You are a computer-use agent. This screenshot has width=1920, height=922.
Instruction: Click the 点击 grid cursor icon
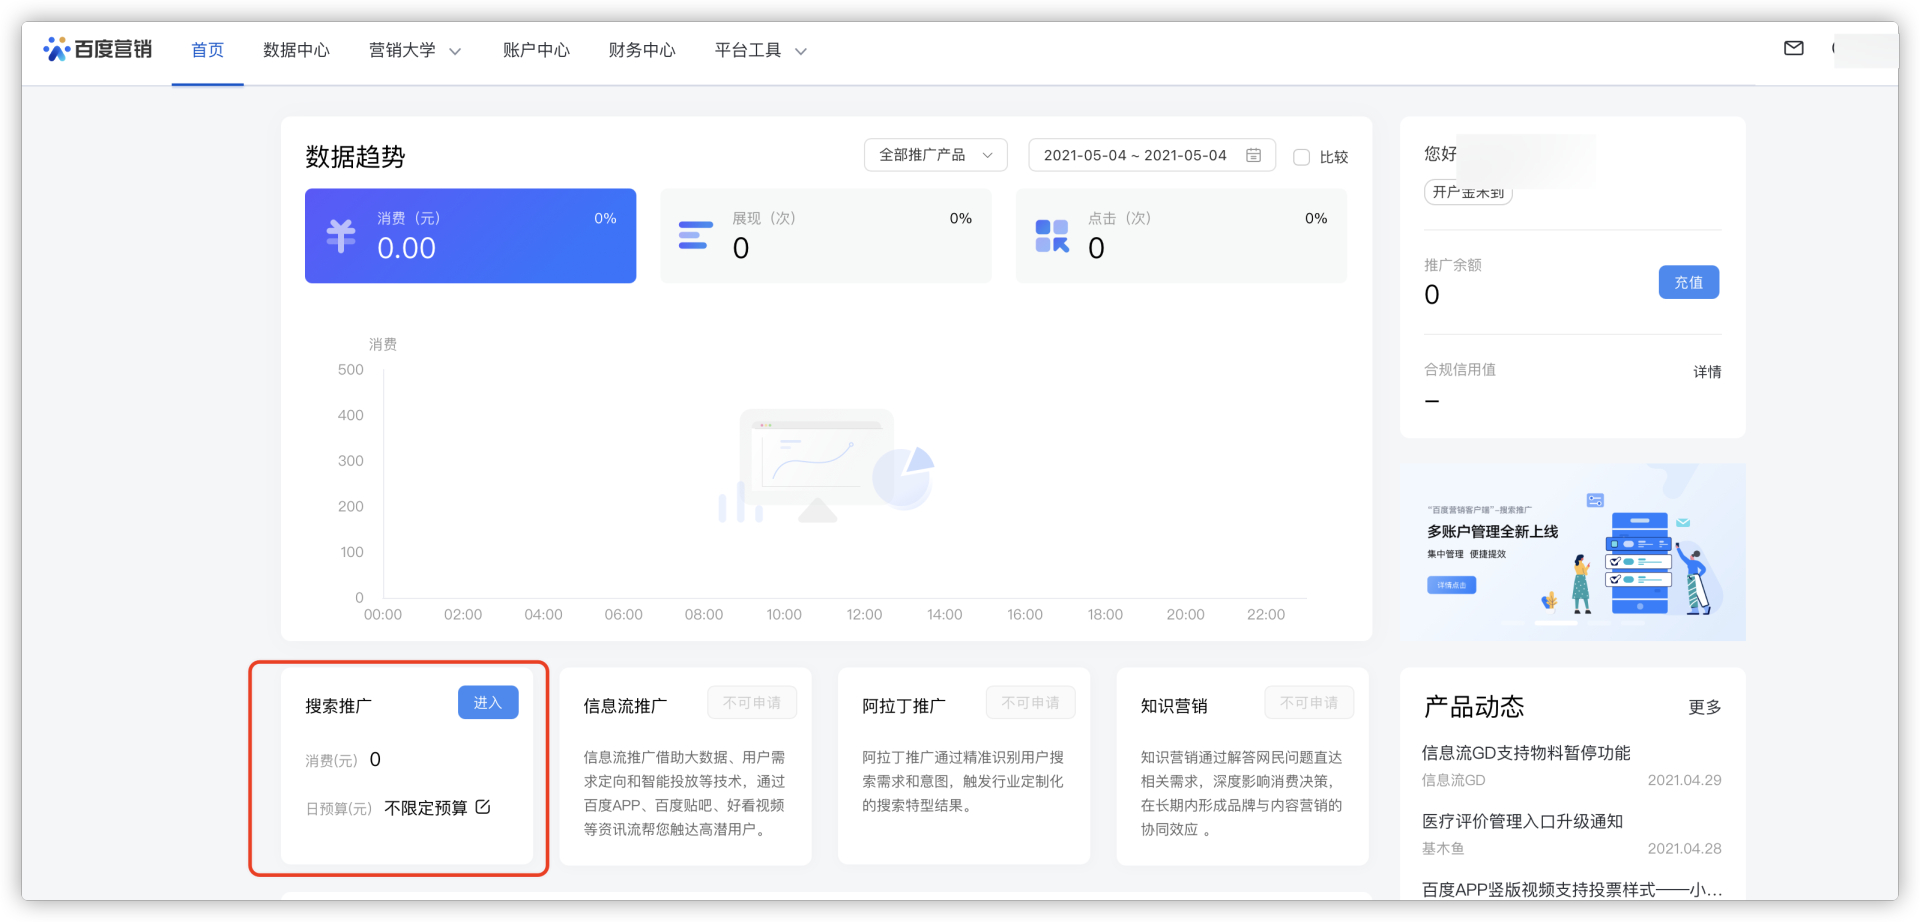click(1052, 236)
